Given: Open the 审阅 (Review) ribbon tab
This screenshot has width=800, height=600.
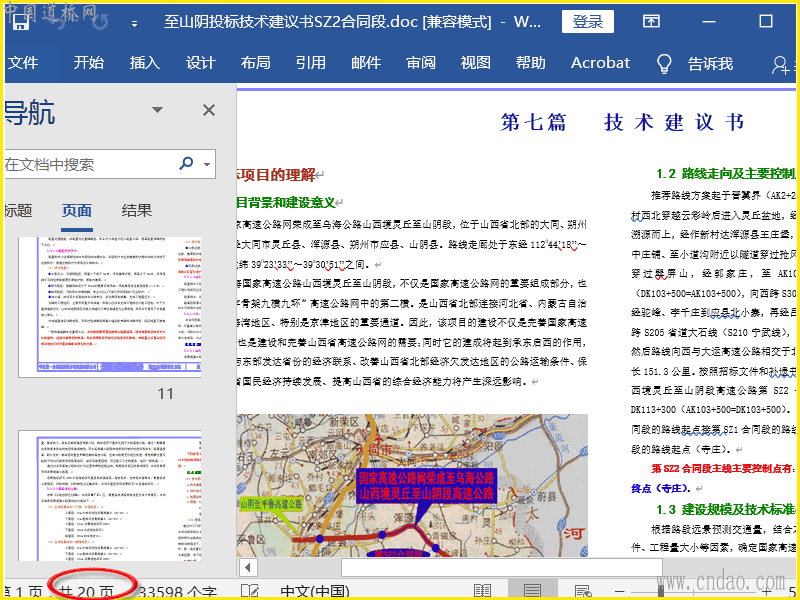Looking at the screenshot, I should pos(420,63).
